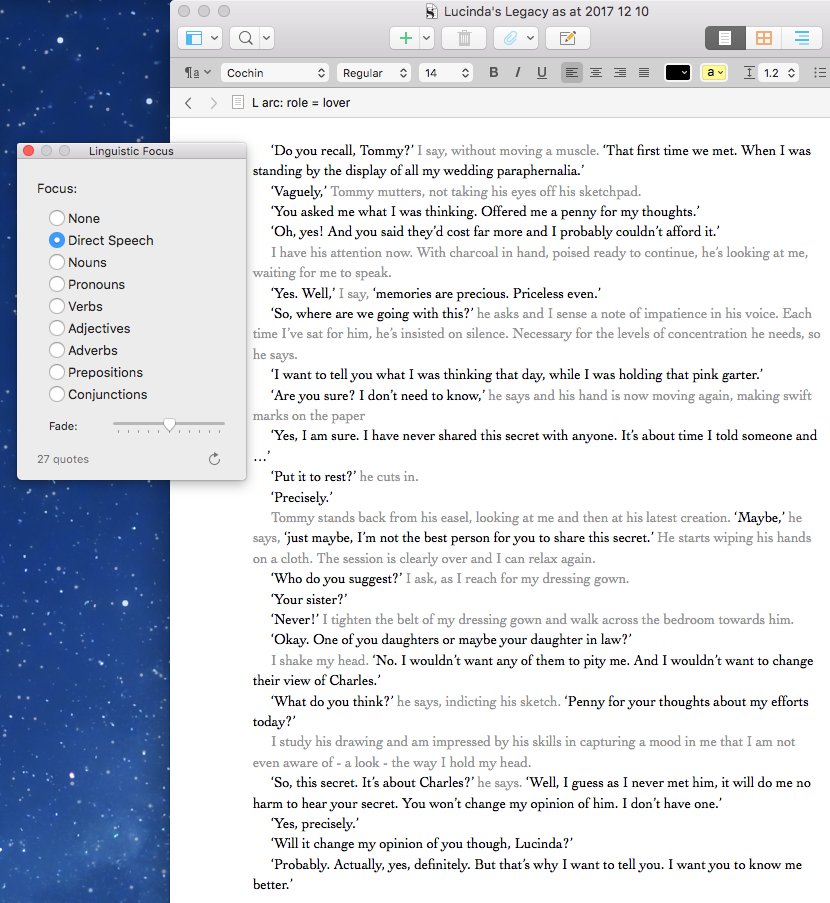
Task: Add a new document with the plus
Action: [405, 39]
